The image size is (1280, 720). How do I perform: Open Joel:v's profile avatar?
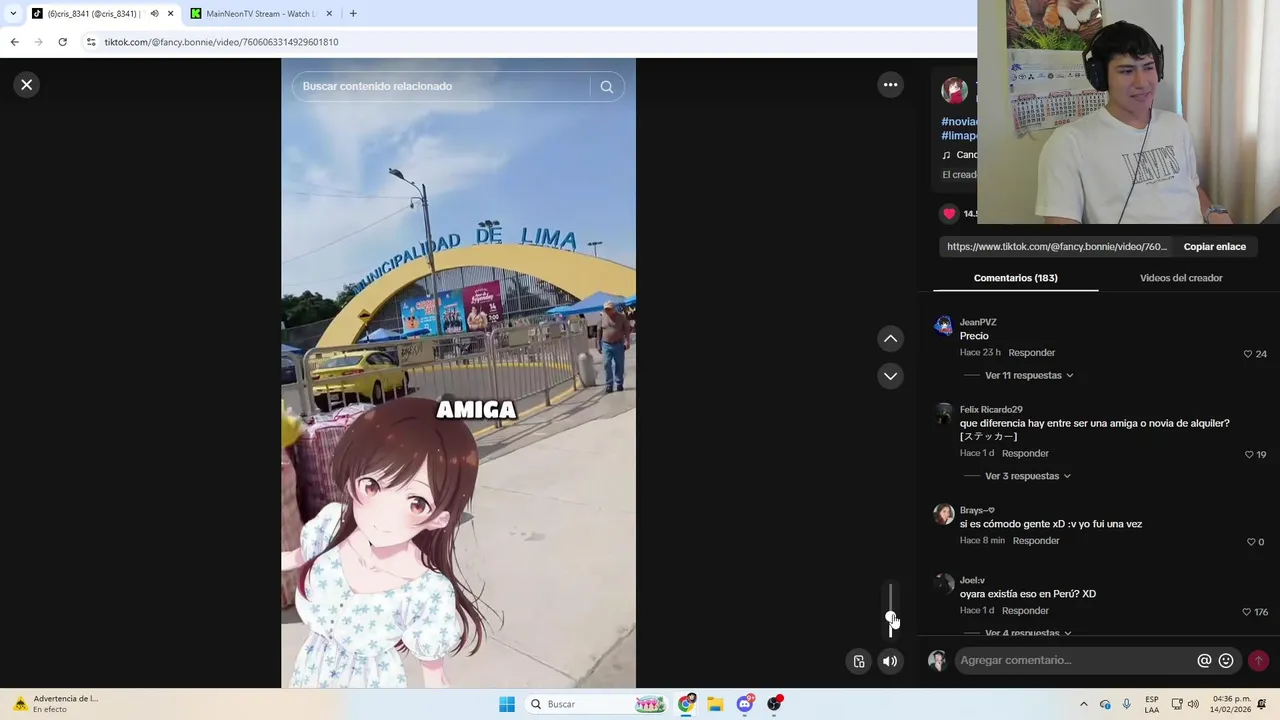point(943,584)
